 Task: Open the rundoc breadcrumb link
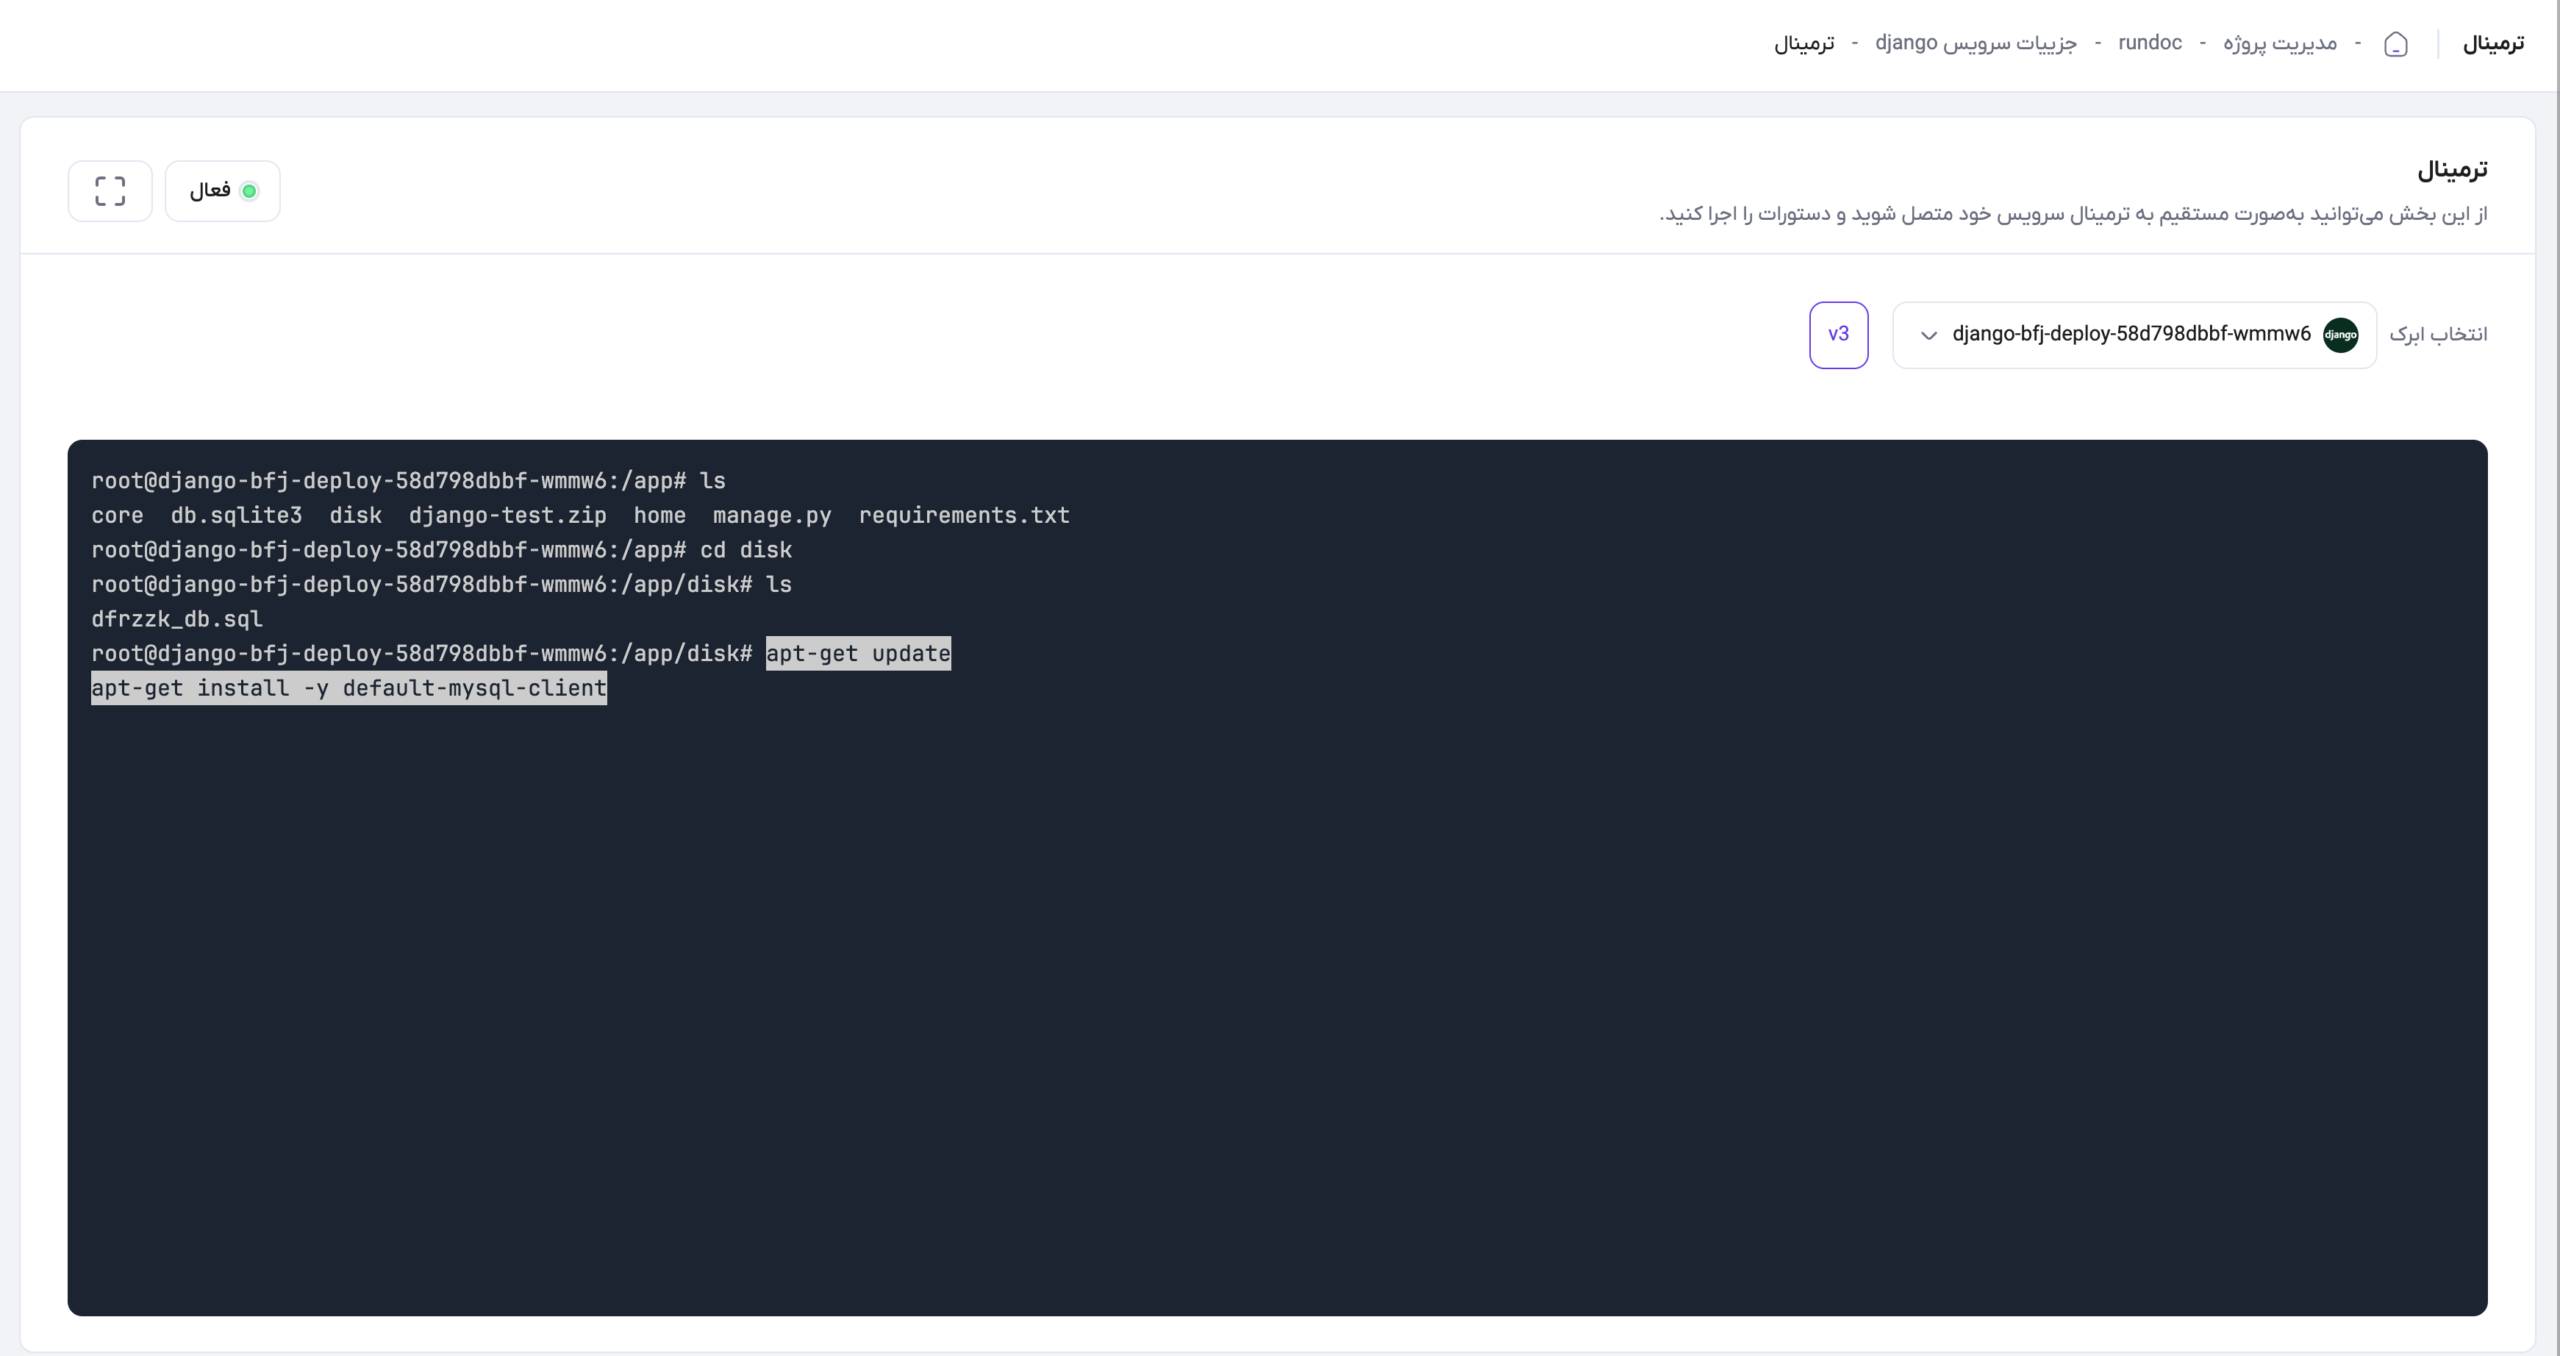click(x=2150, y=43)
